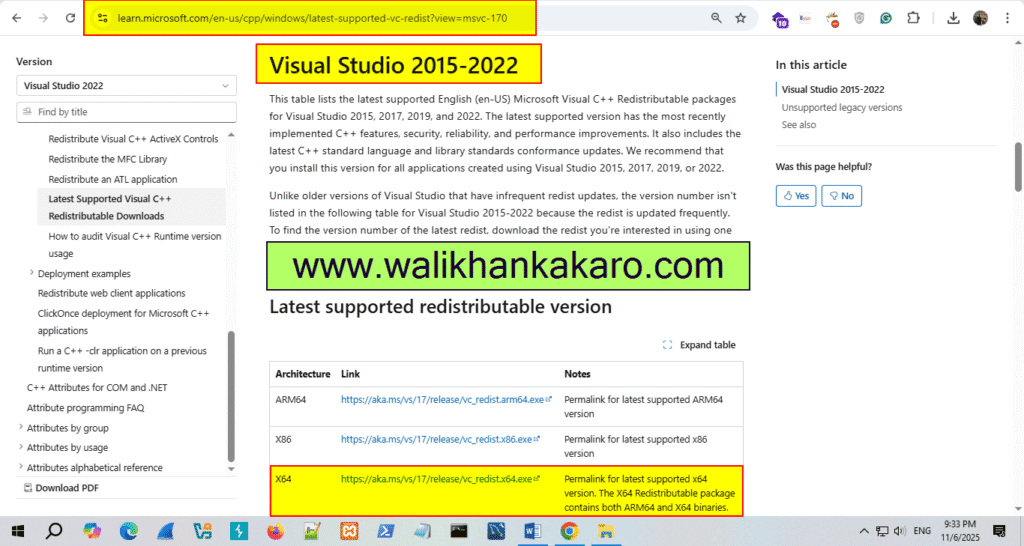Open the Visual Studio 2022 version dropdown
Screen dimensions: 1024x546
[x=126, y=86]
